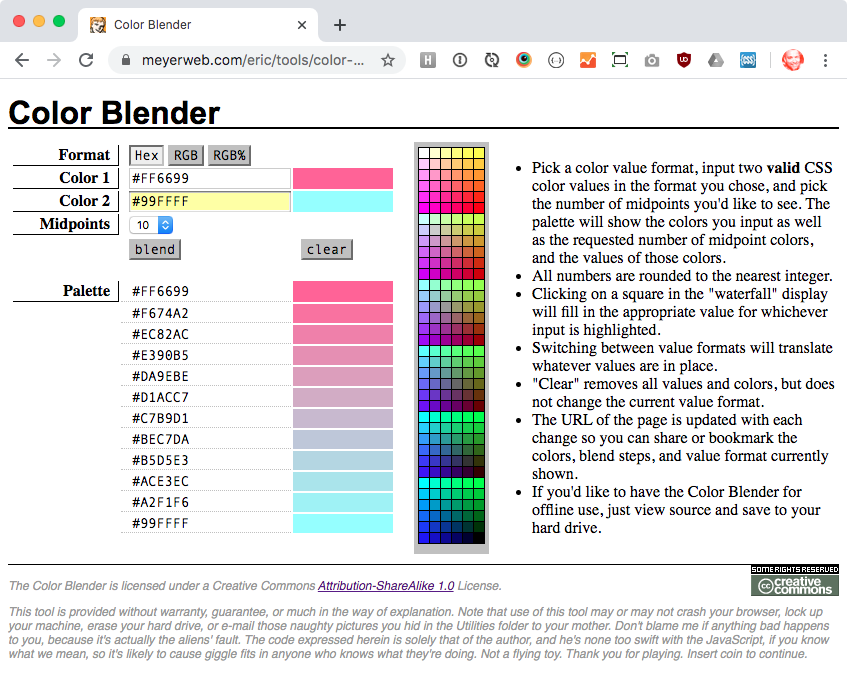Screen dimensions: 847x677
Task: Click the circled dots extension icon
Action: (x=556, y=60)
